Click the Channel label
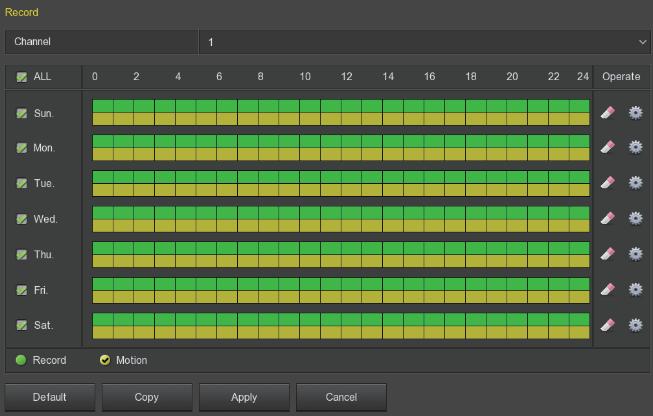The height and width of the screenshot is (416, 653). coord(32,42)
